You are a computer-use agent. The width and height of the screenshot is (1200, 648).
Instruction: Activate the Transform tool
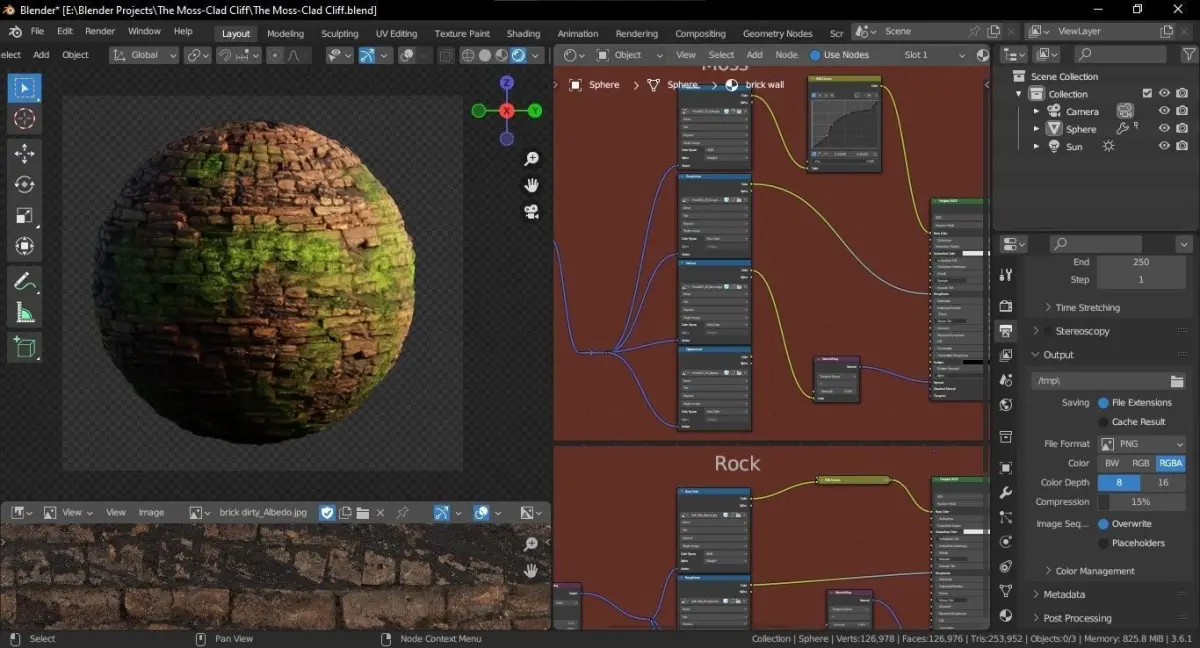[x=25, y=246]
